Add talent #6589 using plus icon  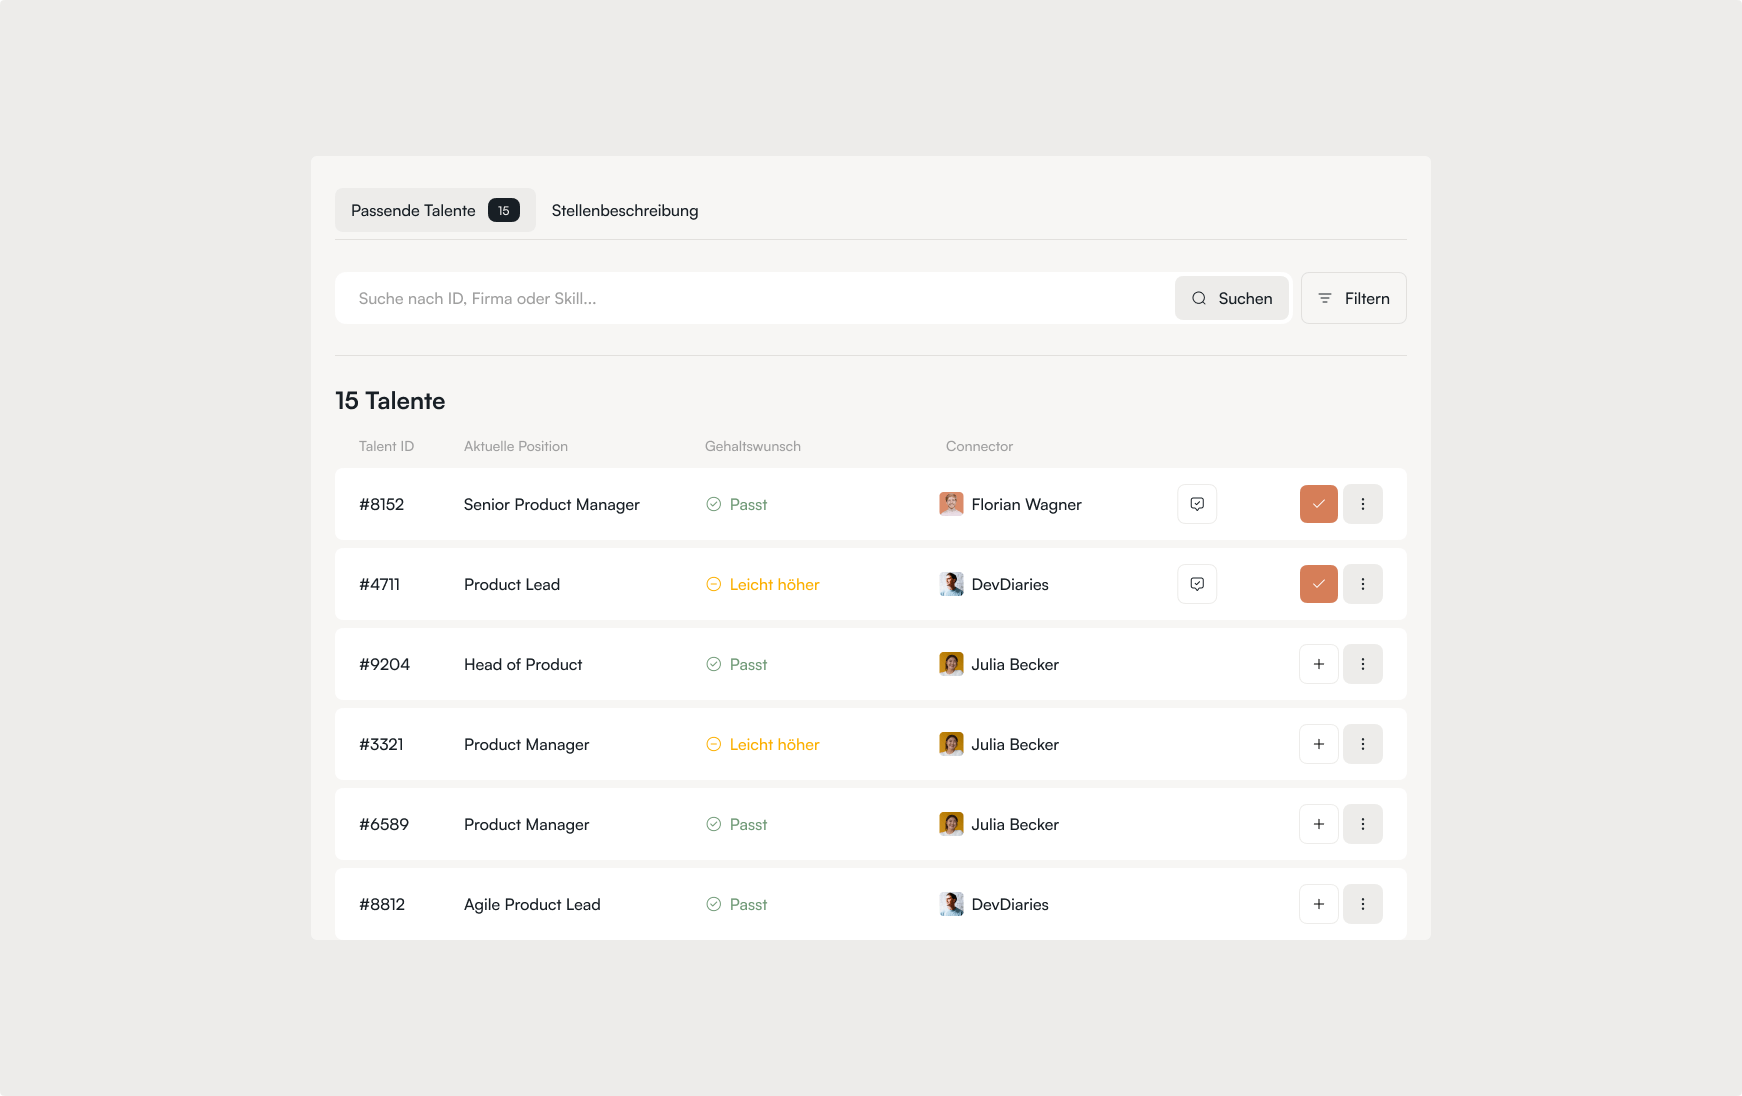[x=1318, y=824]
